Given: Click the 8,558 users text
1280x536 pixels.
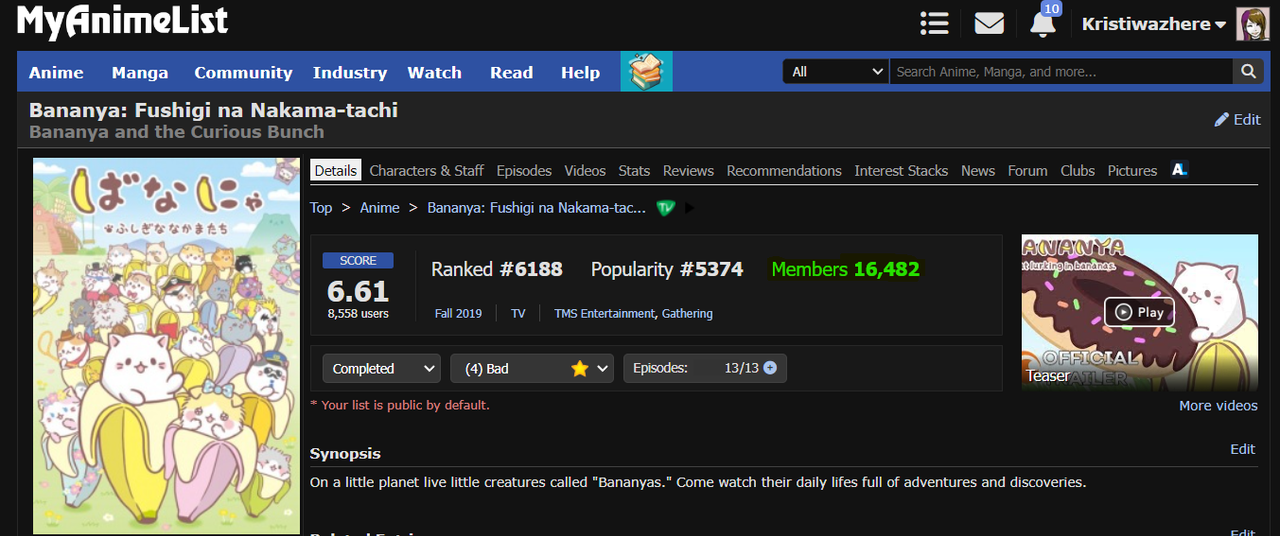Looking at the screenshot, I should [358, 313].
